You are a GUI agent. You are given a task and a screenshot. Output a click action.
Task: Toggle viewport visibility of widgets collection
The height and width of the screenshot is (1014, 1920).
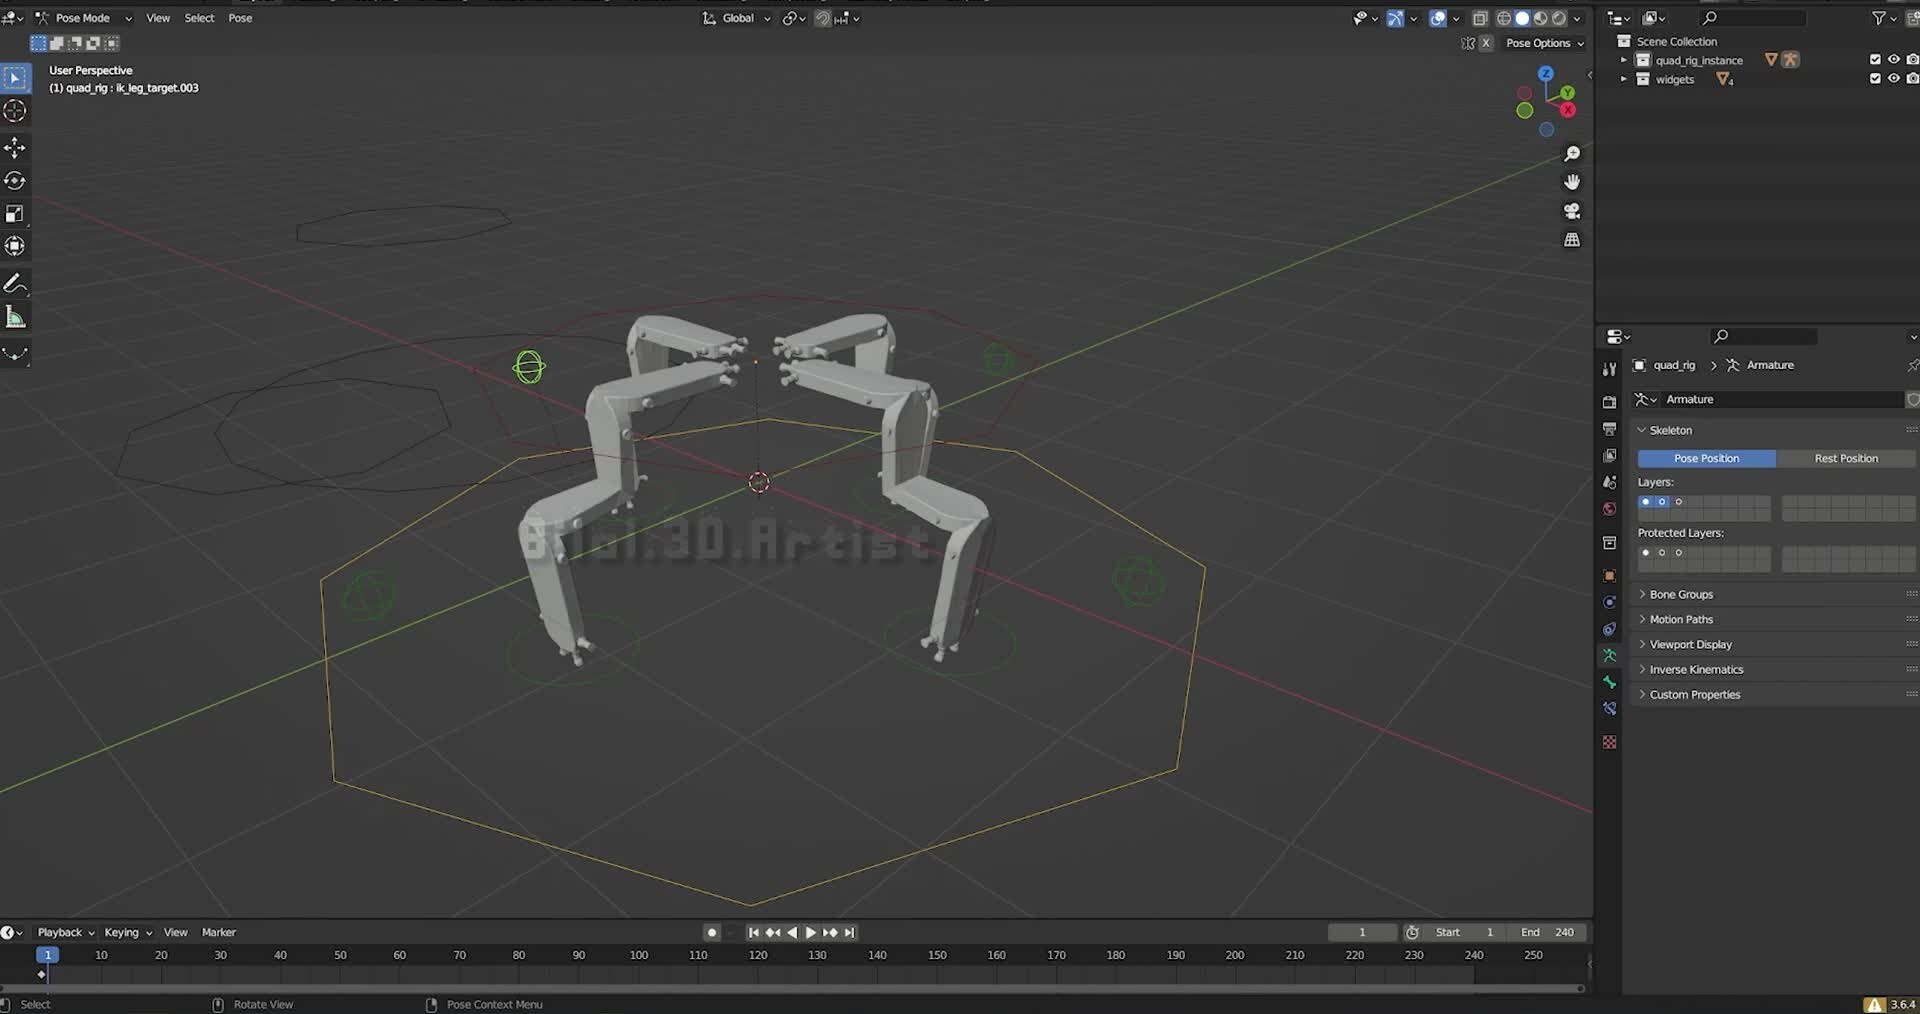click(x=1894, y=78)
